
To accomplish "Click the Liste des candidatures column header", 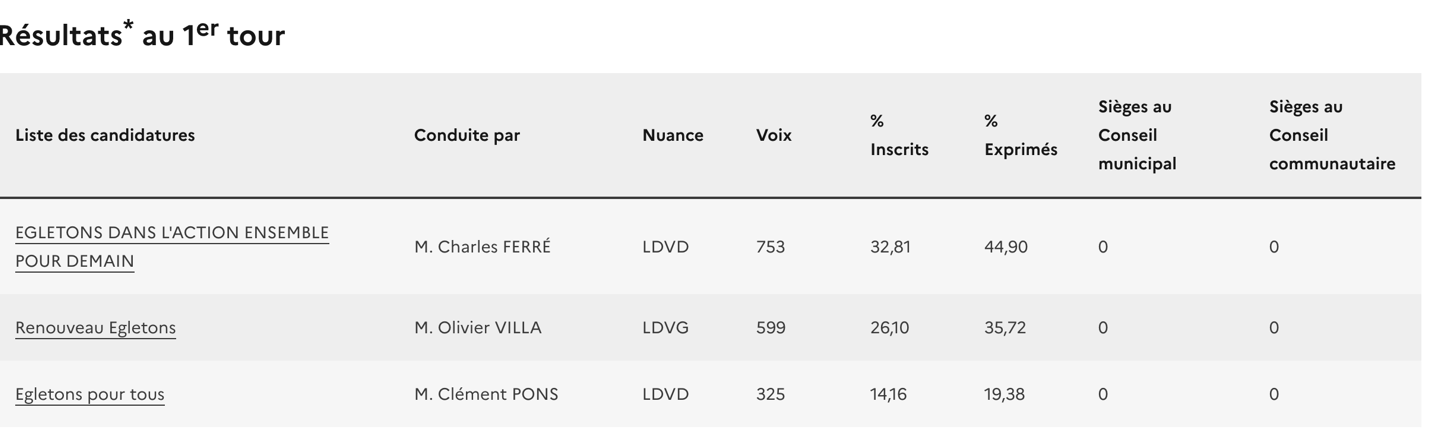I will click(x=105, y=135).
